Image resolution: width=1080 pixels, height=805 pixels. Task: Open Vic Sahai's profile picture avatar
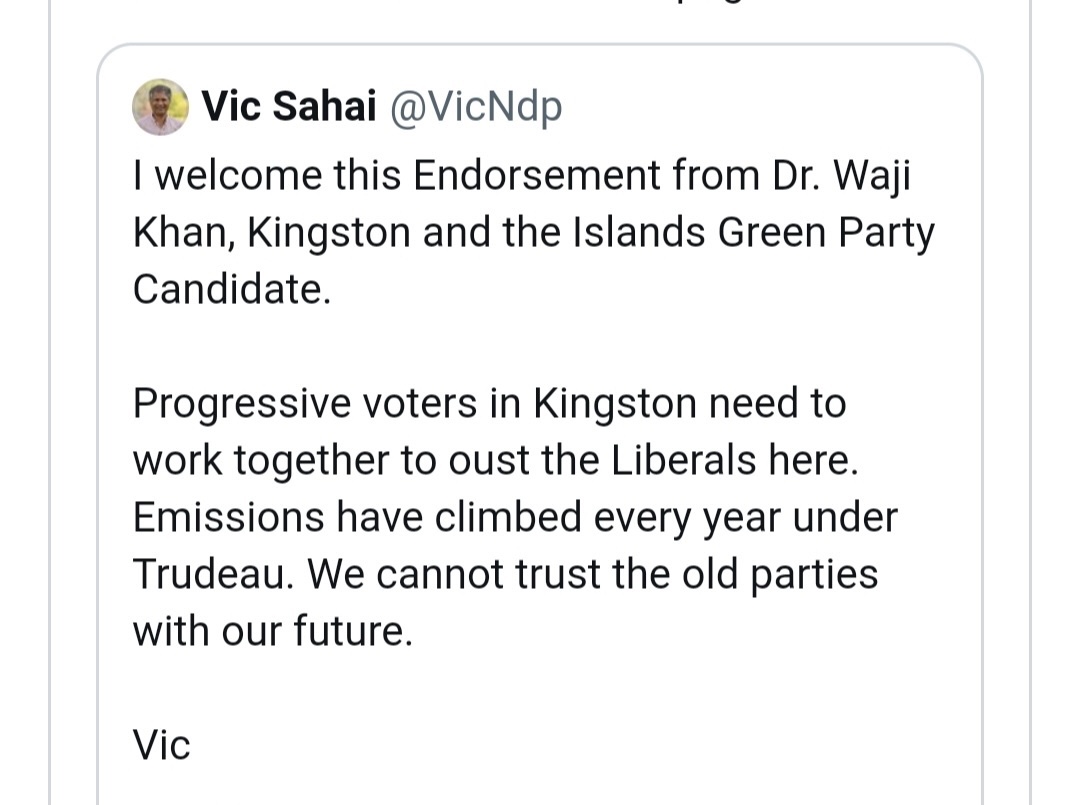pyautogui.click(x=160, y=107)
